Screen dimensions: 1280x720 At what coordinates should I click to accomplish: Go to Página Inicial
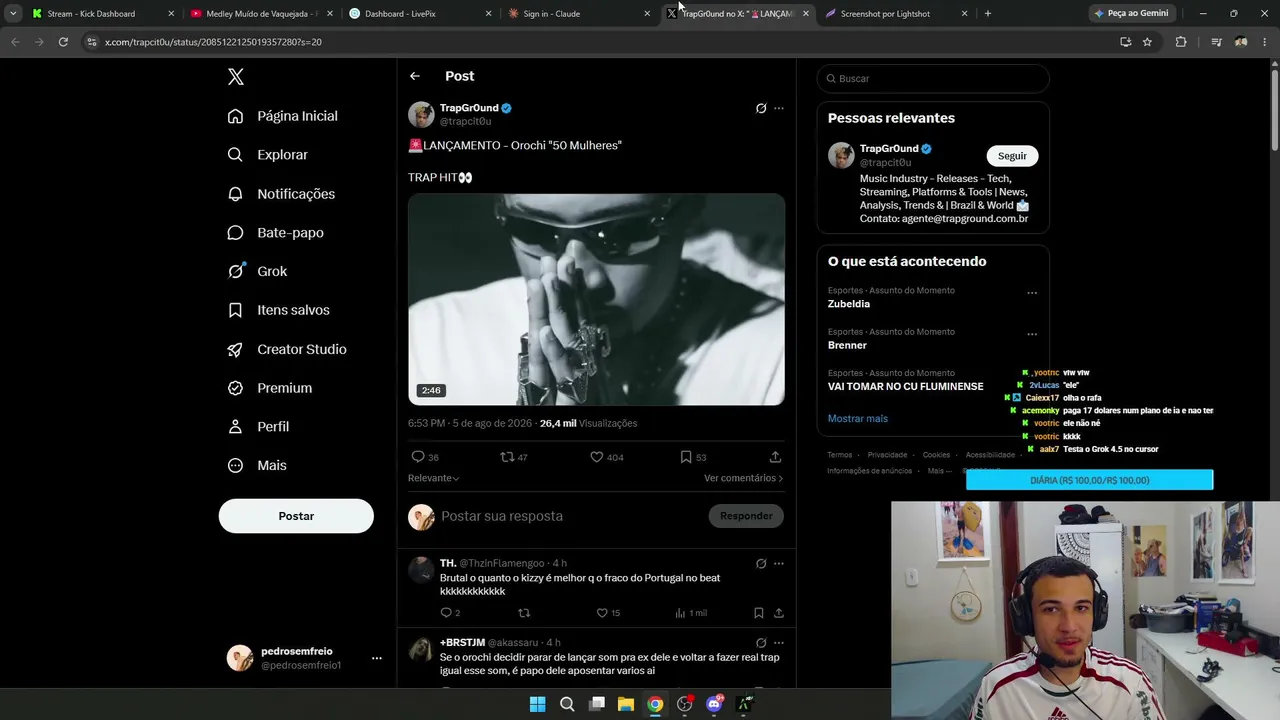coord(283,116)
